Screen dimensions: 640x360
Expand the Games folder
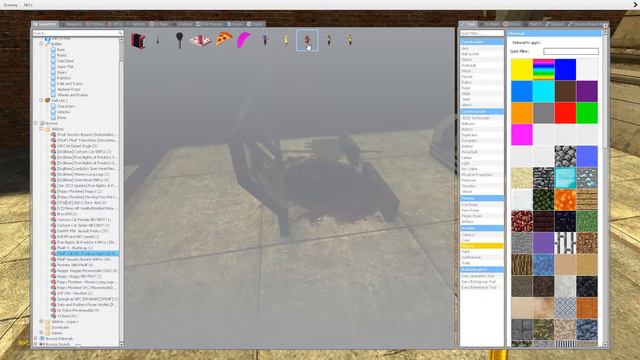coord(41,333)
